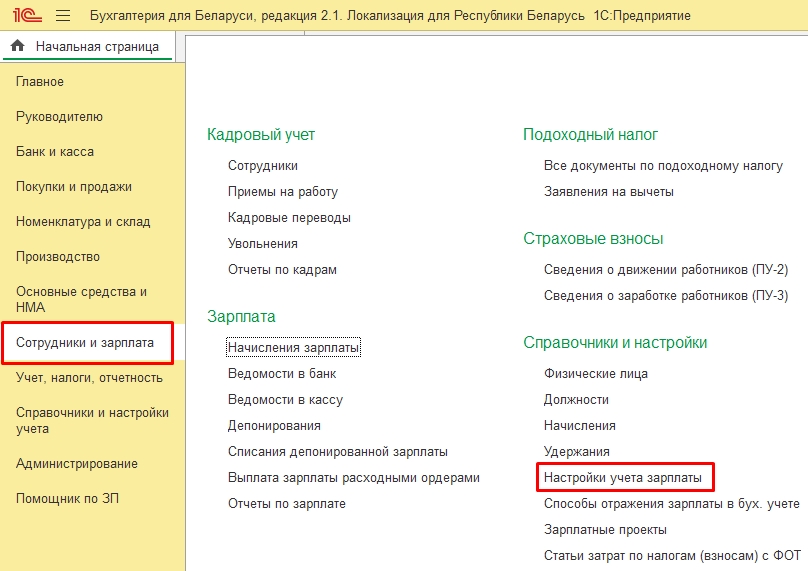Image resolution: width=808 pixels, height=571 pixels.
Task: Click the Справочники и настройки heading
Action: coord(615,343)
